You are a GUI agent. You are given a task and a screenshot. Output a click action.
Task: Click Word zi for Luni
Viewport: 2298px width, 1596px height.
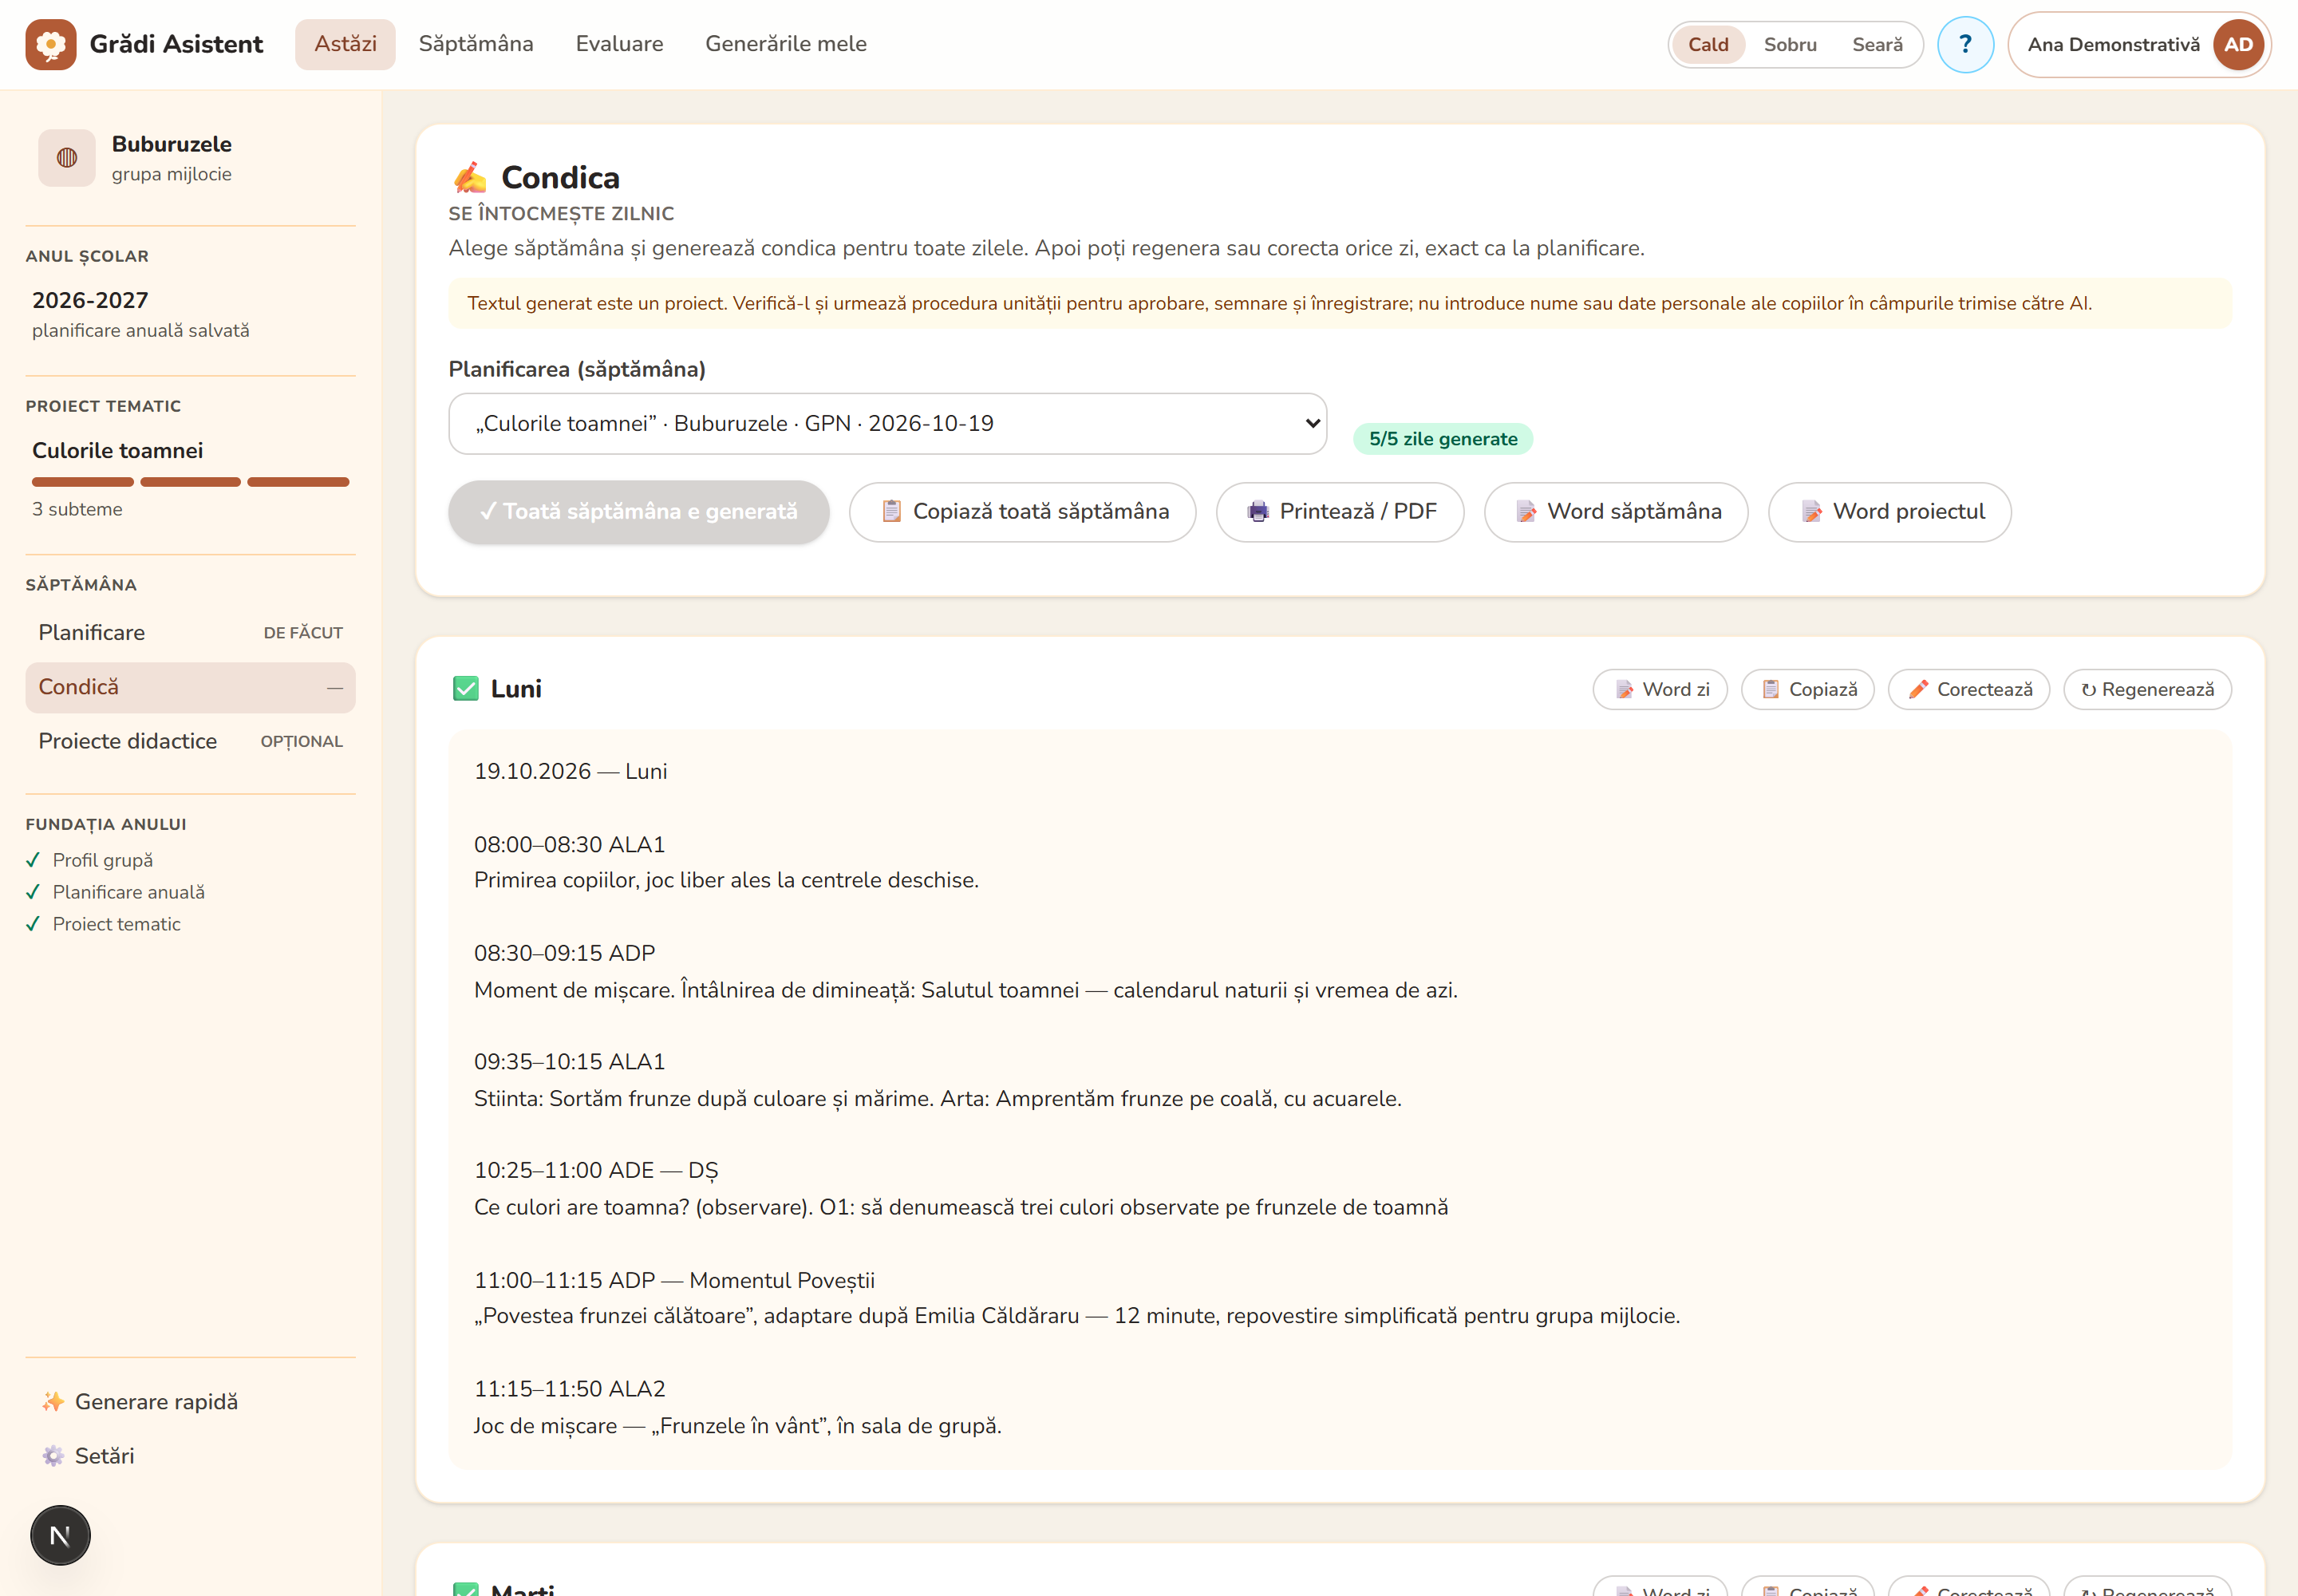pos(1660,690)
